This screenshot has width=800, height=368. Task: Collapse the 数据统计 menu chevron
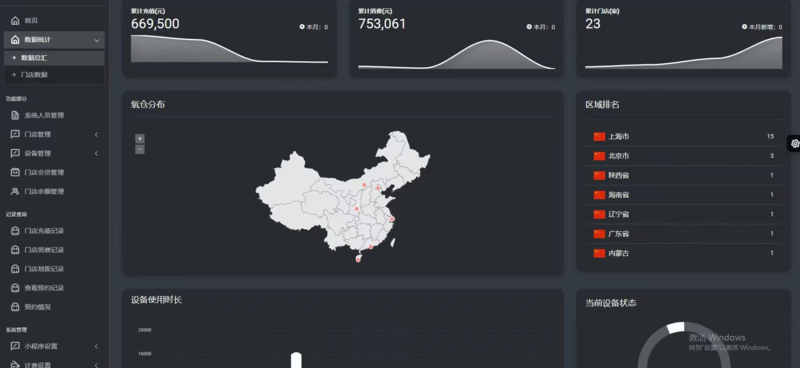(97, 40)
